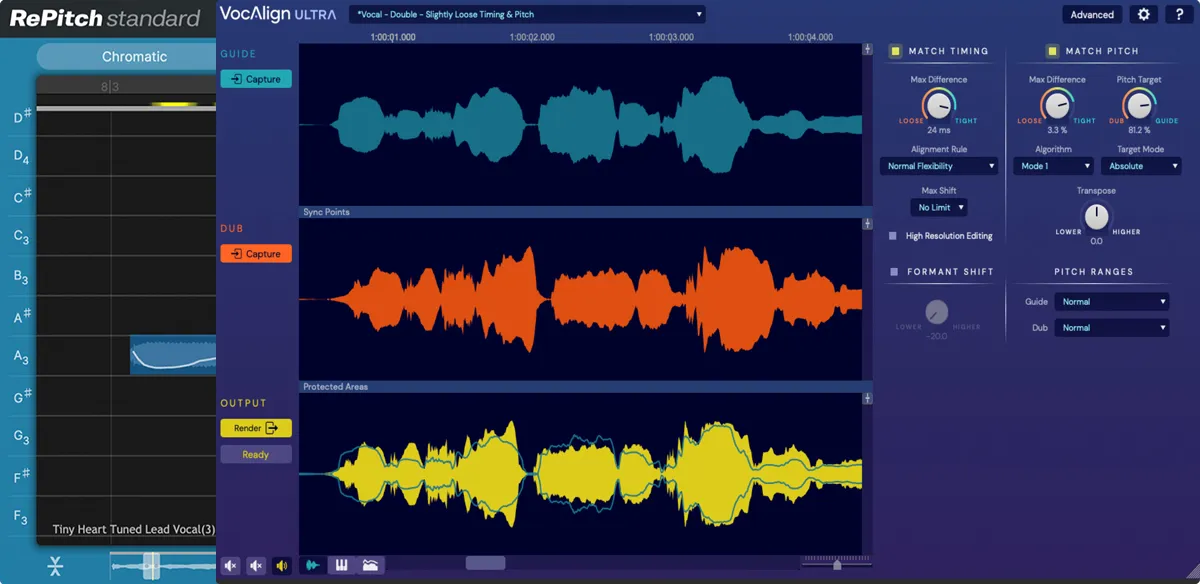
Task: Switch to Advanced mode
Action: coord(1091,14)
